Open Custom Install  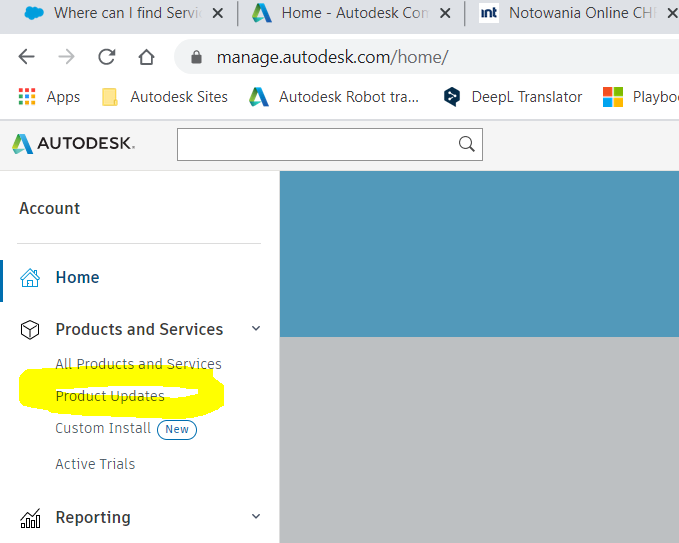coord(103,428)
